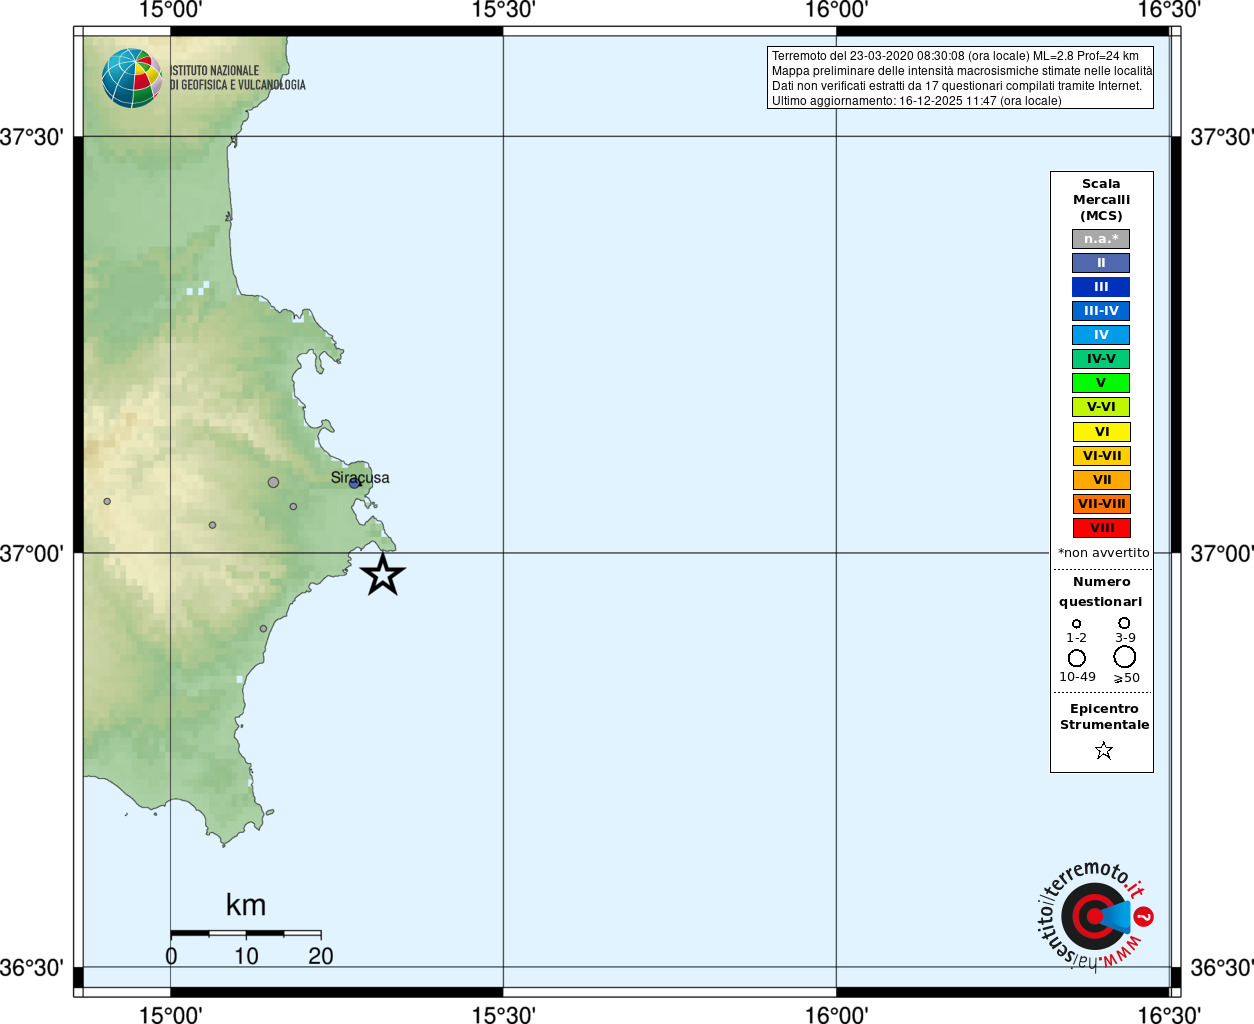Image resolution: width=1254 pixels, height=1024 pixels.
Task: Click the blue Siracusa intensity marker
Action: pyautogui.click(x=354, y=483)
